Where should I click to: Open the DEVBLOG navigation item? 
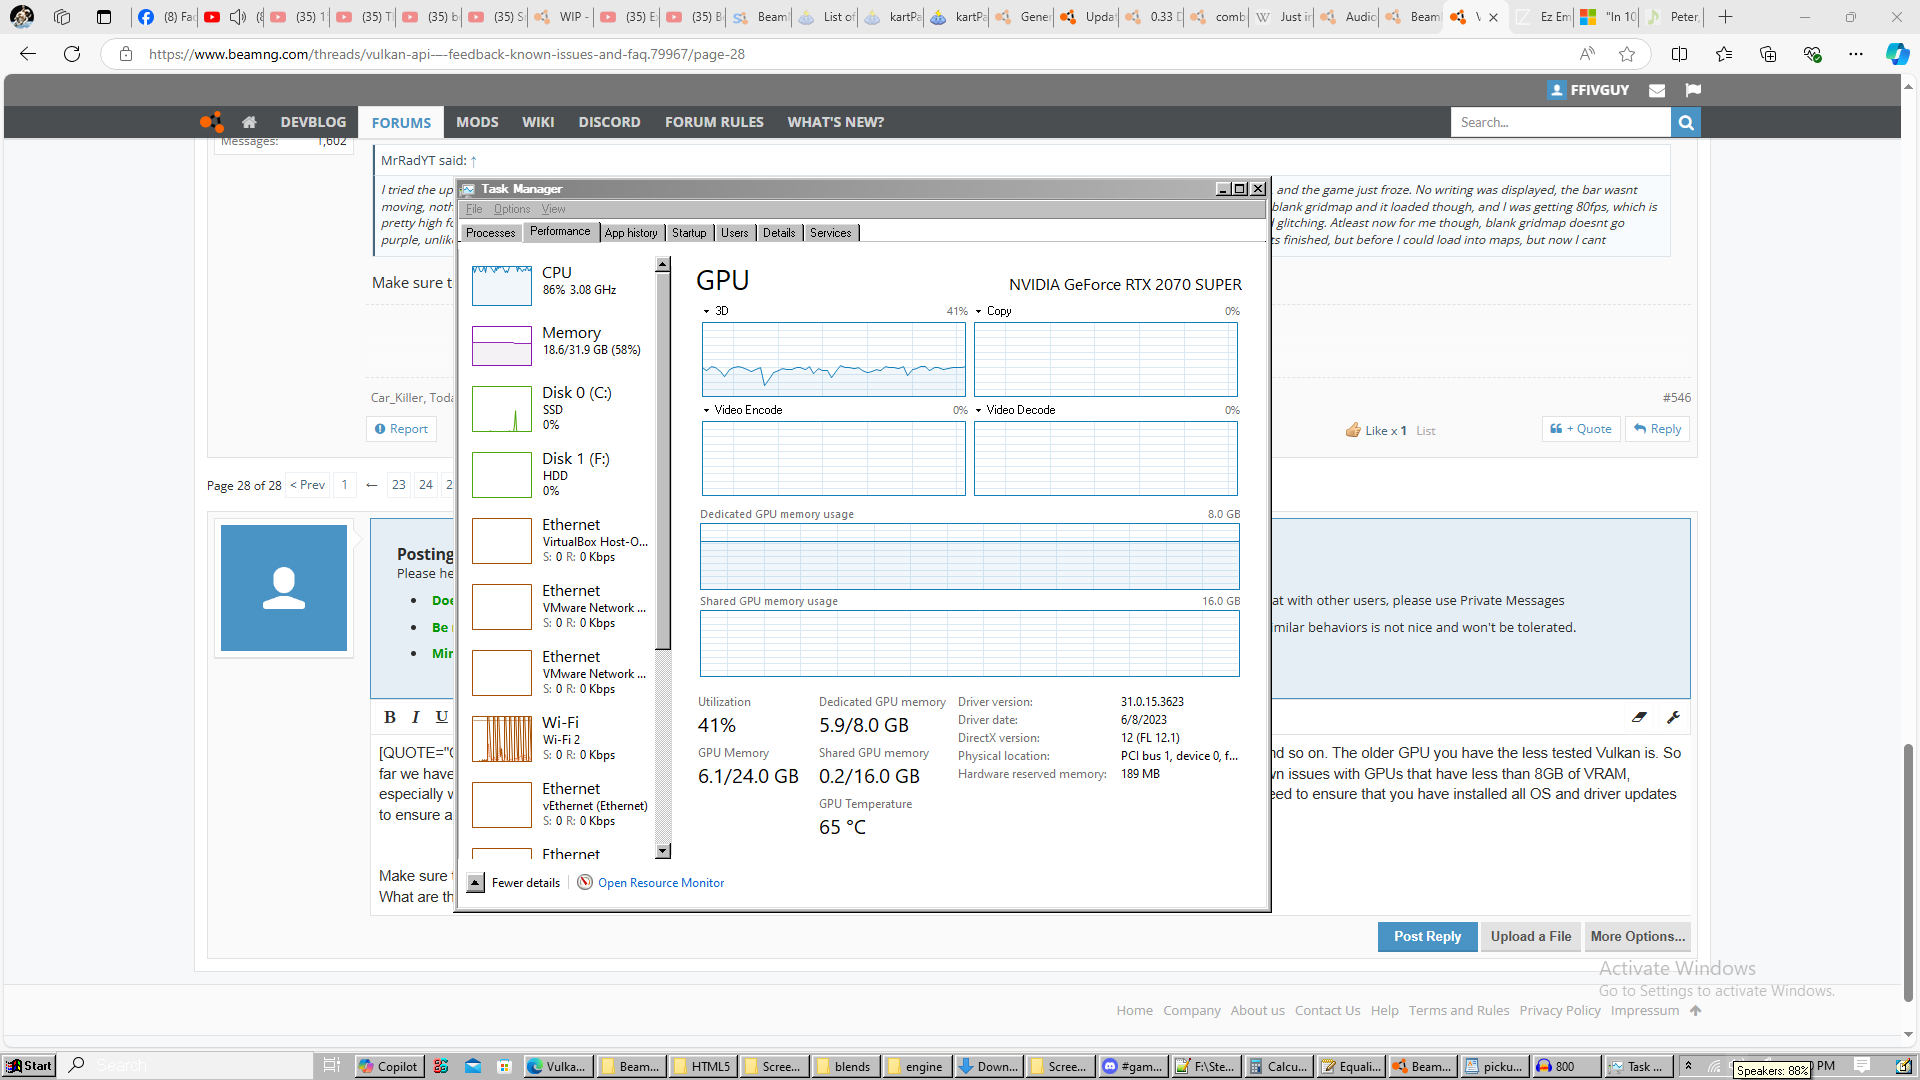pyautogui.click(x=313, y=122)
